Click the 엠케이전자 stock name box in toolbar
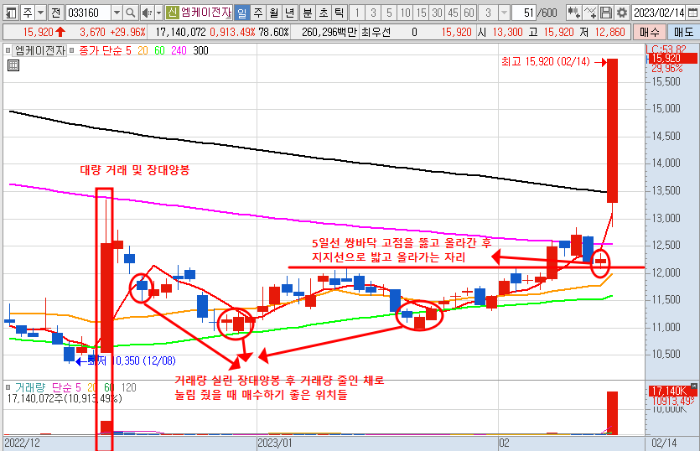This screenshot has width=700, height=451. 206,13
